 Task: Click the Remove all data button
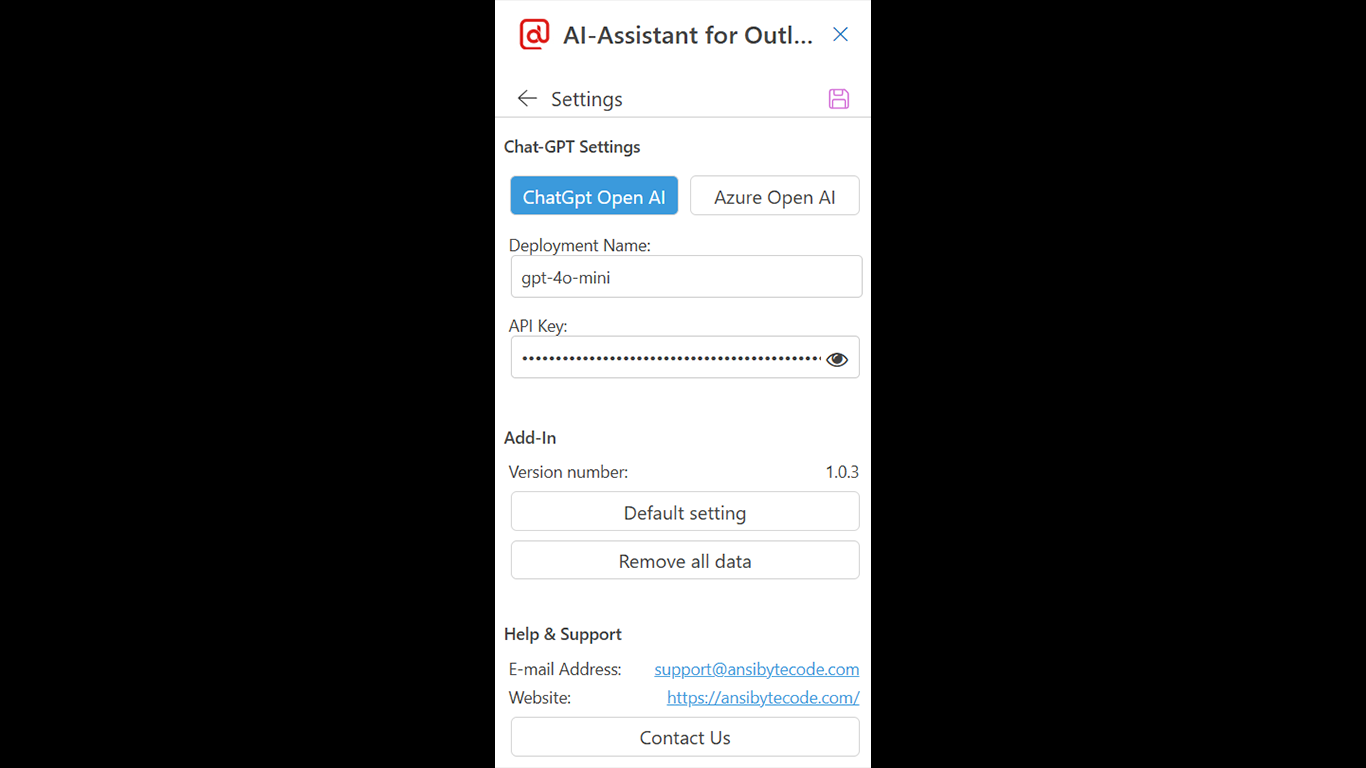tap(685, 560)
